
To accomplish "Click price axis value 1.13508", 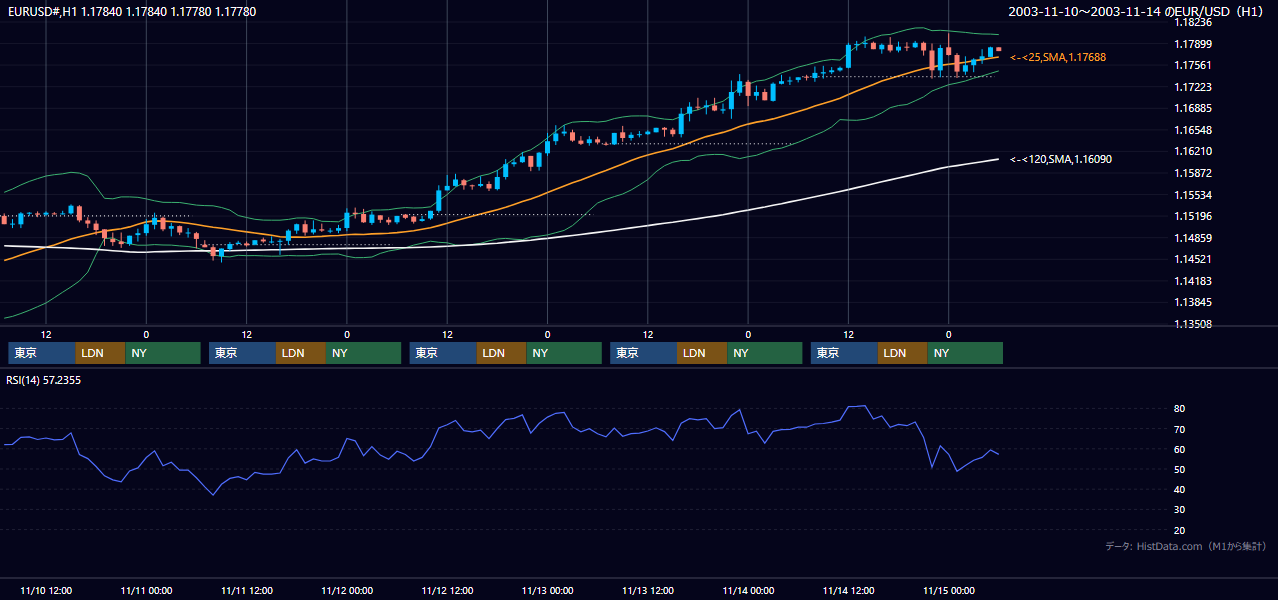I will (1192, 324).
